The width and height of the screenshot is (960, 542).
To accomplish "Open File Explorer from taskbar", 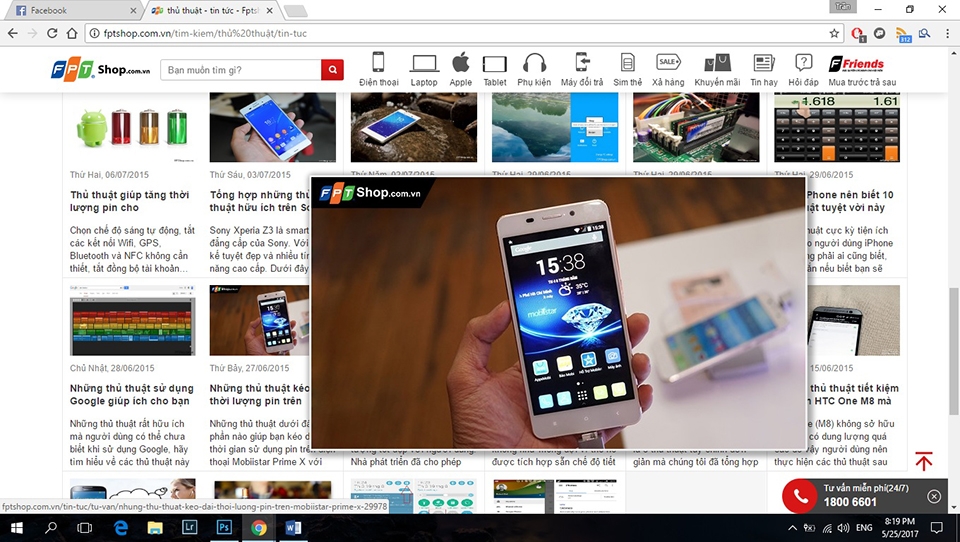I will pos(155,528).
